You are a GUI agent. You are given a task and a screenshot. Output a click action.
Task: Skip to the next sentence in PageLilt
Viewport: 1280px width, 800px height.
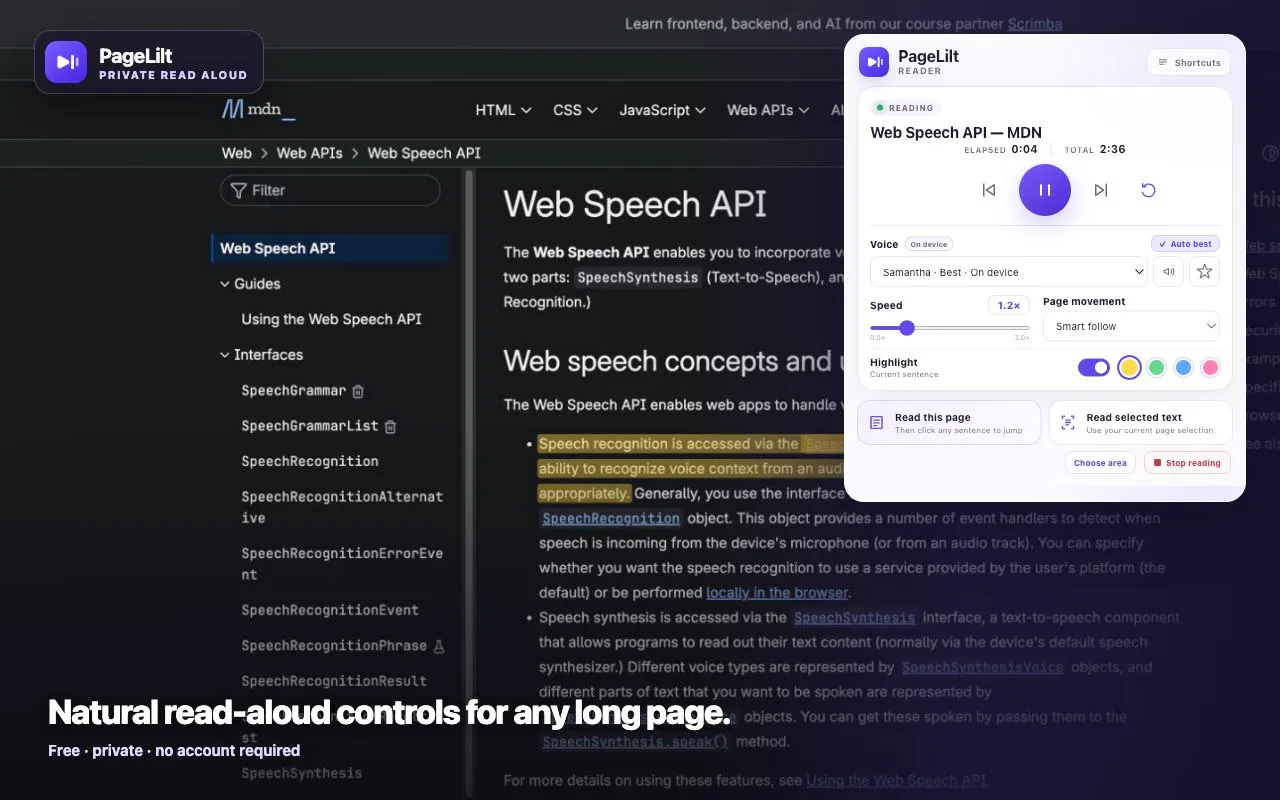click(1101, 190)
